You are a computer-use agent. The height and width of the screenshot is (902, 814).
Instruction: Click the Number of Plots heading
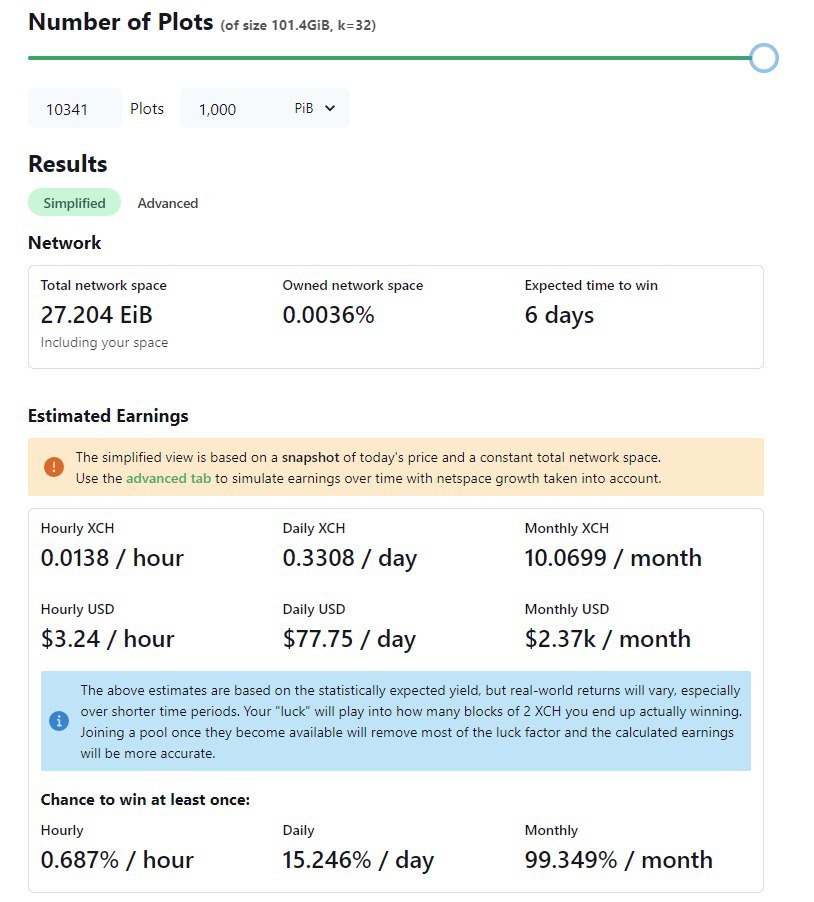(x=121, y=22)
